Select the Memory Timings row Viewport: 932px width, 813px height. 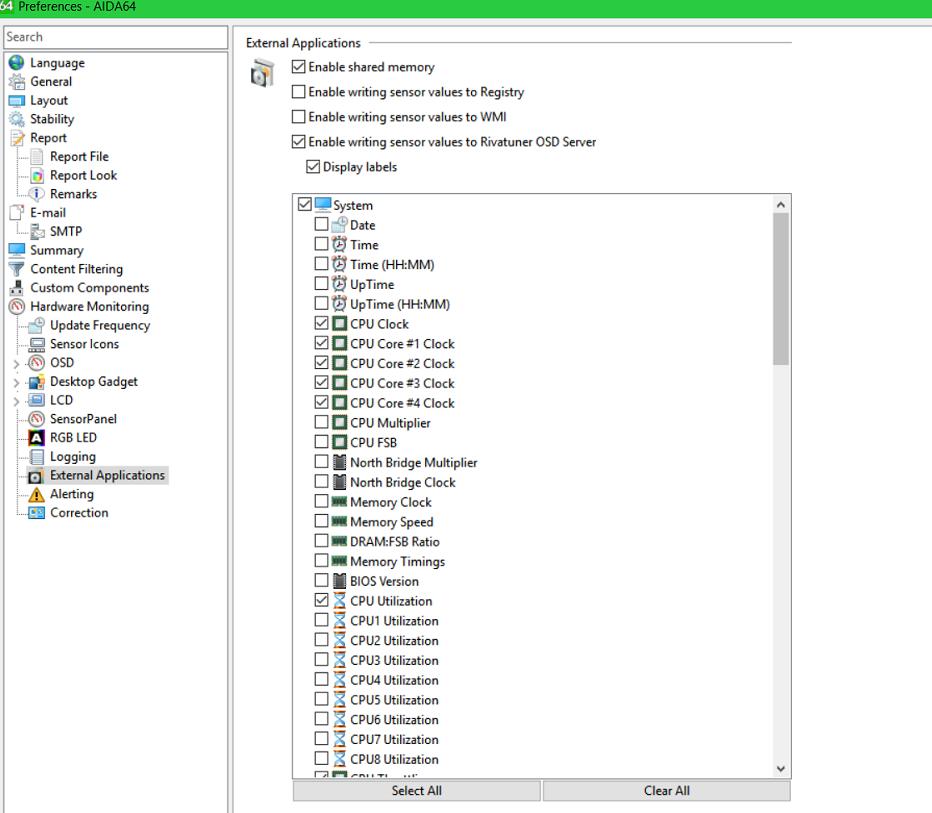coord(398,561)
